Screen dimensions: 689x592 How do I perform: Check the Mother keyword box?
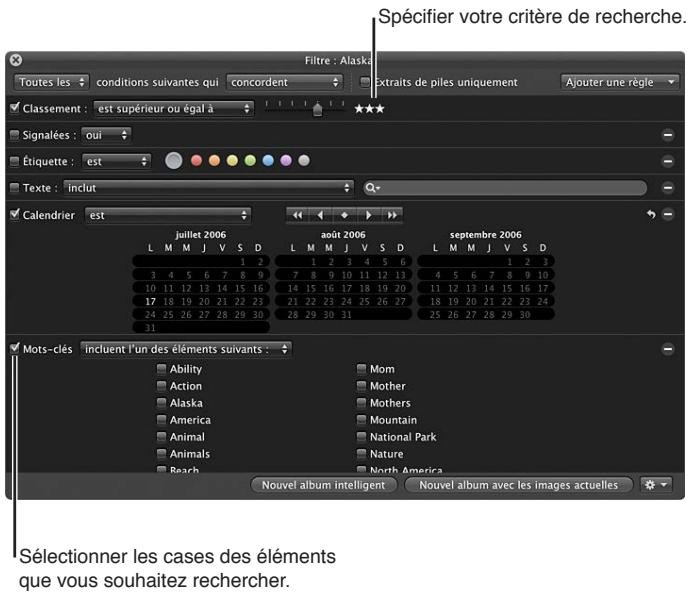pos(361,385)
